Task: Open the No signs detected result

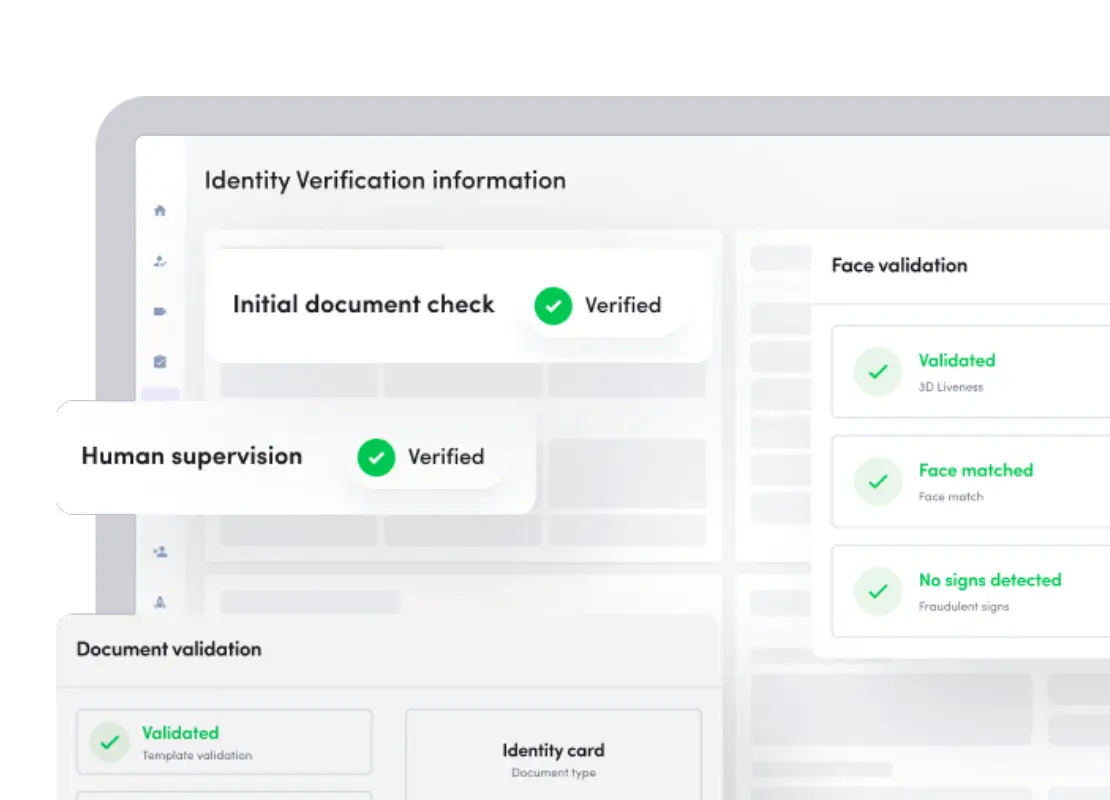Action: (x=989, y=580)
